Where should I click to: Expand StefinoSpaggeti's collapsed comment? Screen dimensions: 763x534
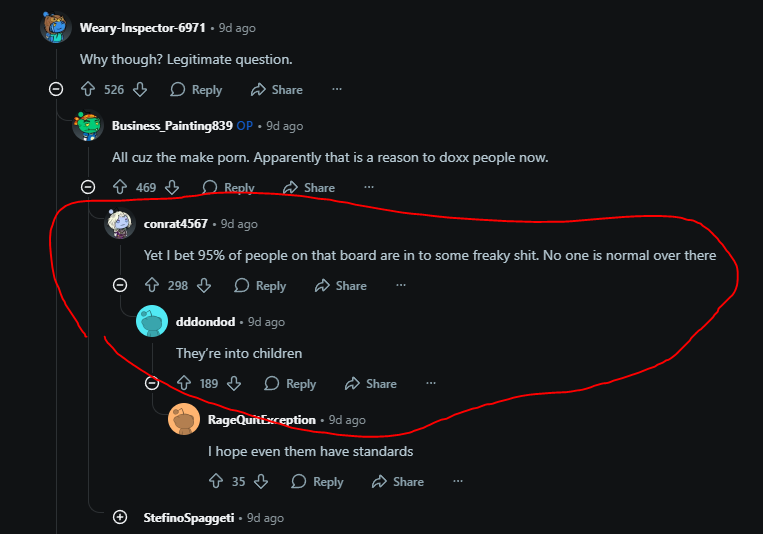point(120,517)
